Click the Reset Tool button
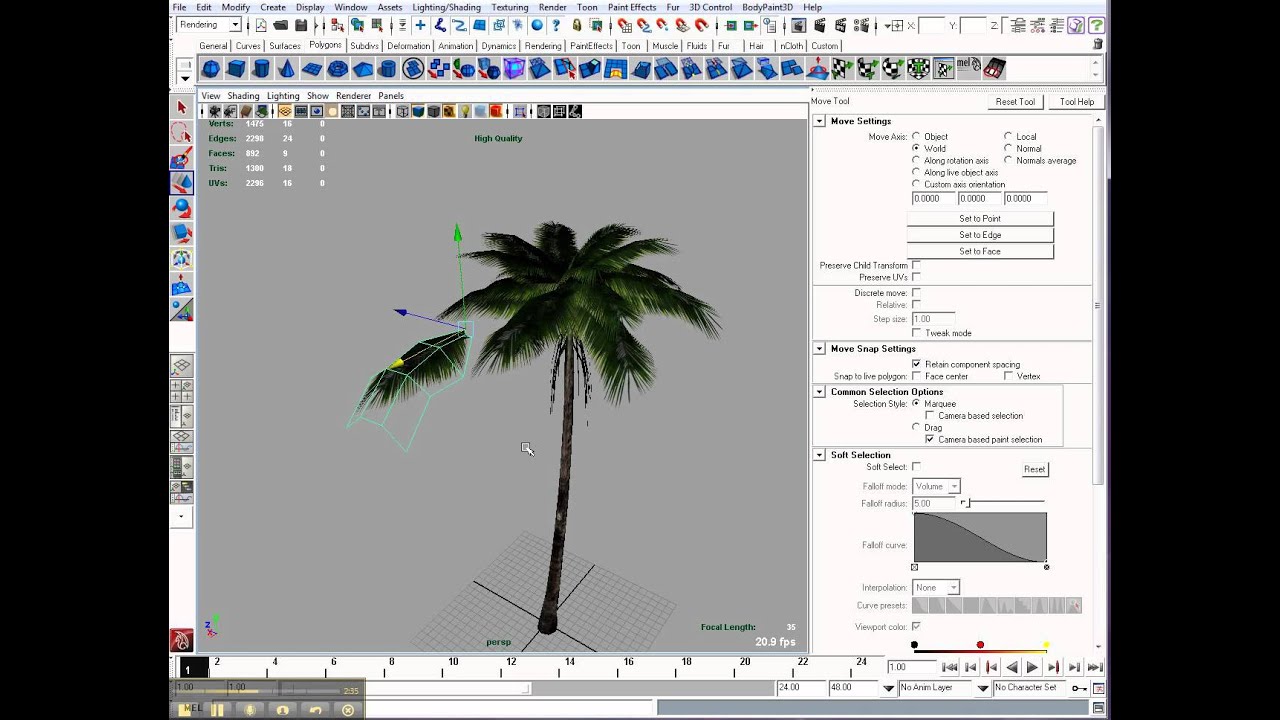 point(1015,102)
